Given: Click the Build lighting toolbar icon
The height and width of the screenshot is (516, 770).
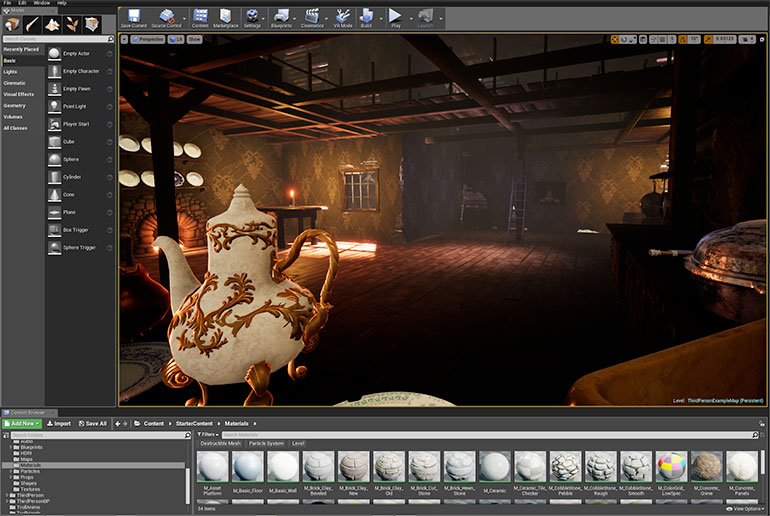Looking at the screenshot, I should (366, 17).
